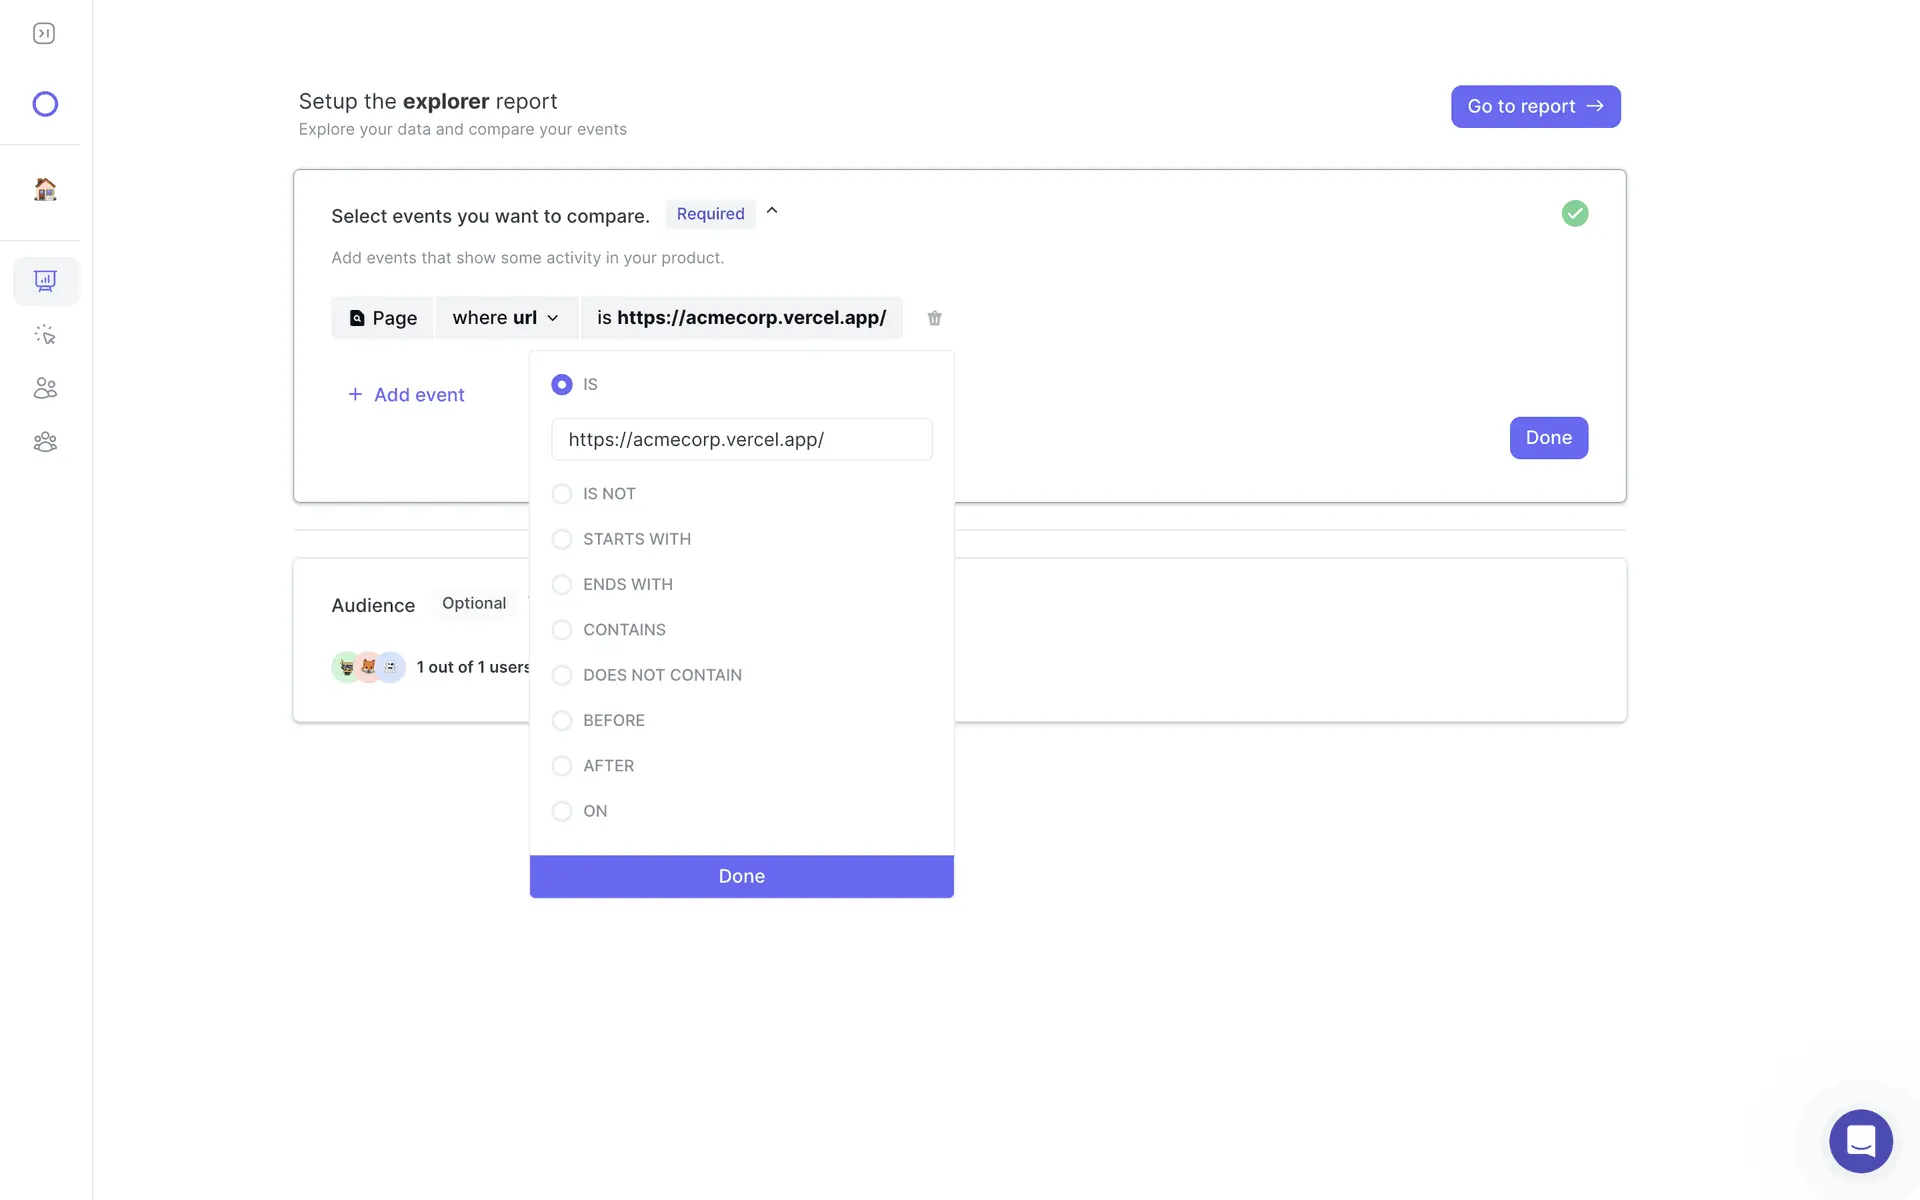
Task: Click the Add event link
Action: [406, 395]
